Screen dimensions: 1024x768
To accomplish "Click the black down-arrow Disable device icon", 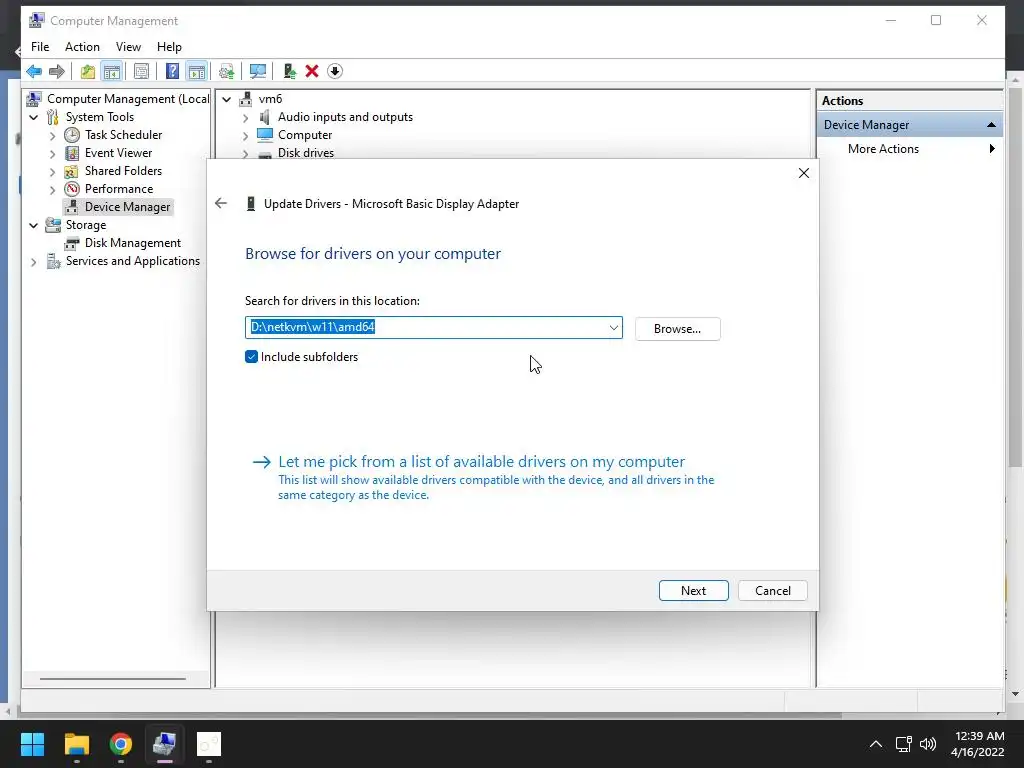I will tap(335, 71).
